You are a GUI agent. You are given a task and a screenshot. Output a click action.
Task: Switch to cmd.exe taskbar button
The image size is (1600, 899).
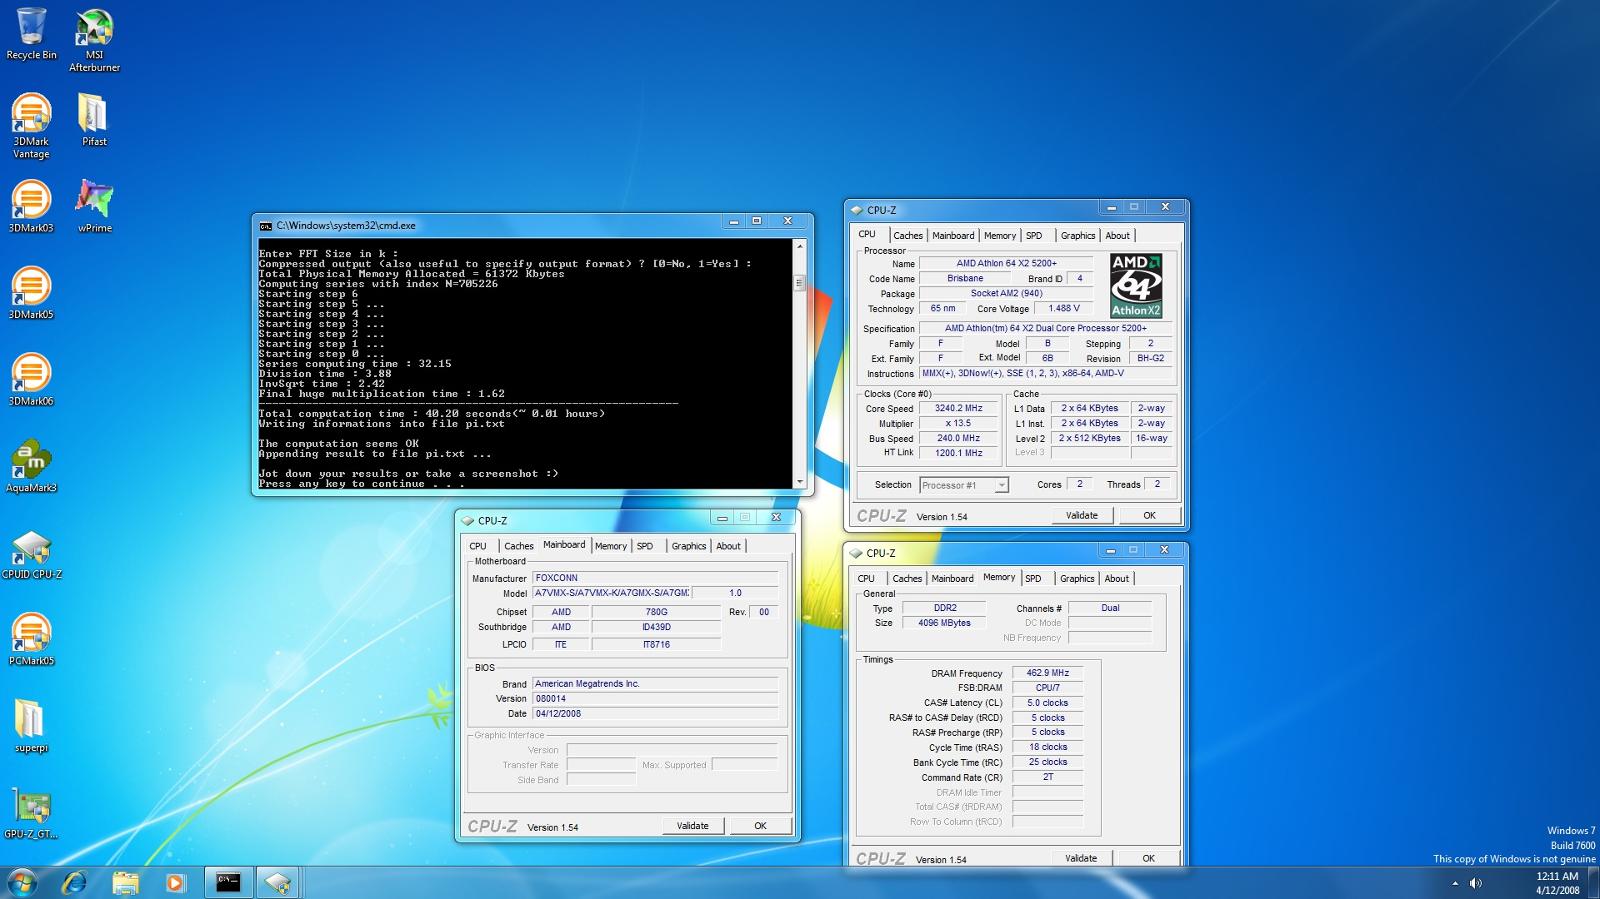[x=228, y=883]
